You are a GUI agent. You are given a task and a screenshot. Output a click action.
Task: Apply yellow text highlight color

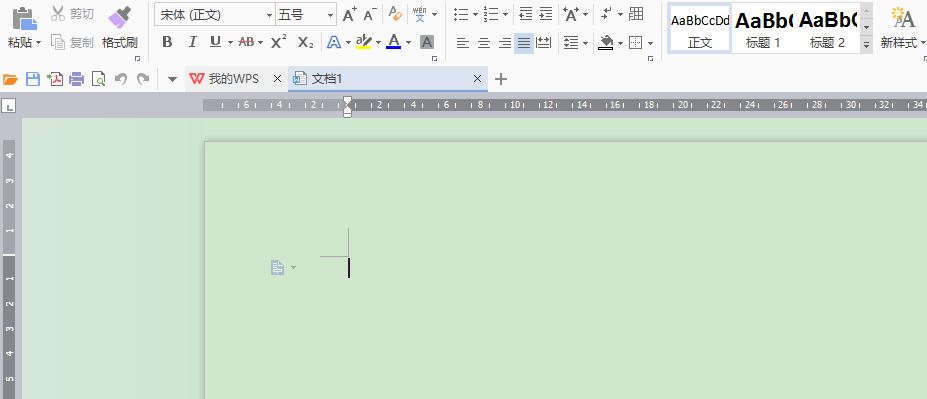tap(364, 42)
